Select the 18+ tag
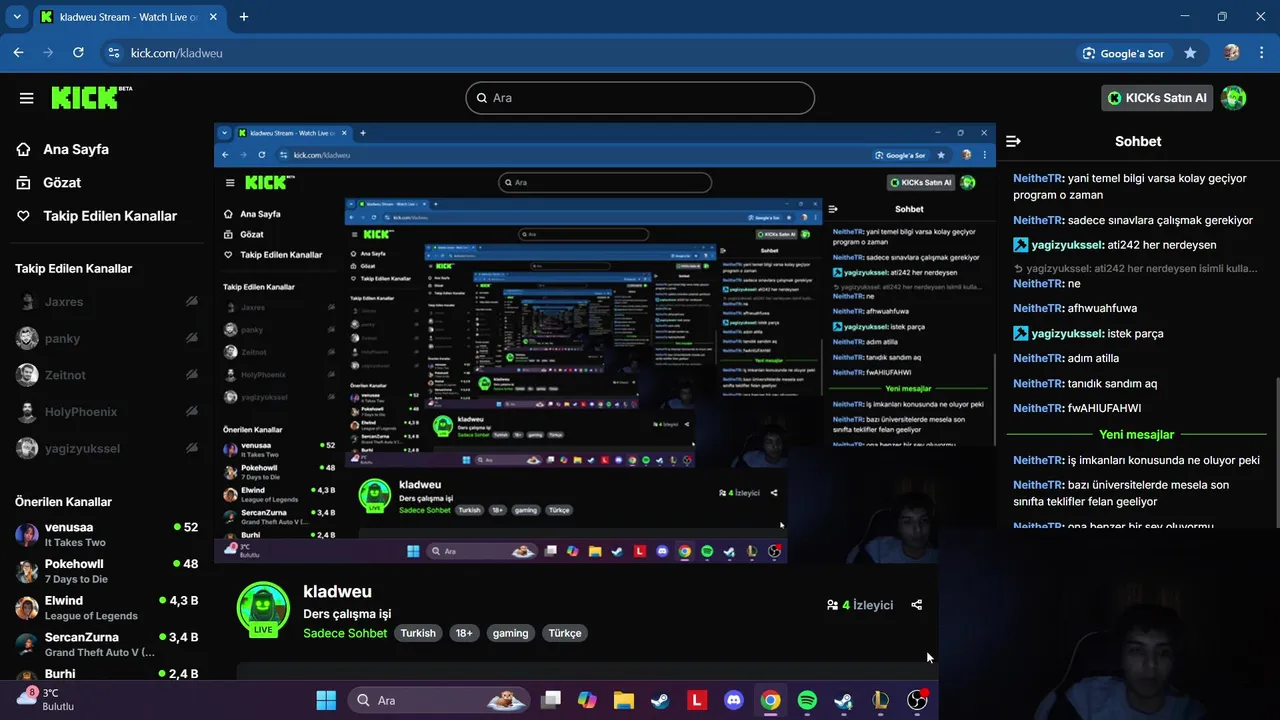The width and height of the screenshot is (1280, 720). (464, 633)
